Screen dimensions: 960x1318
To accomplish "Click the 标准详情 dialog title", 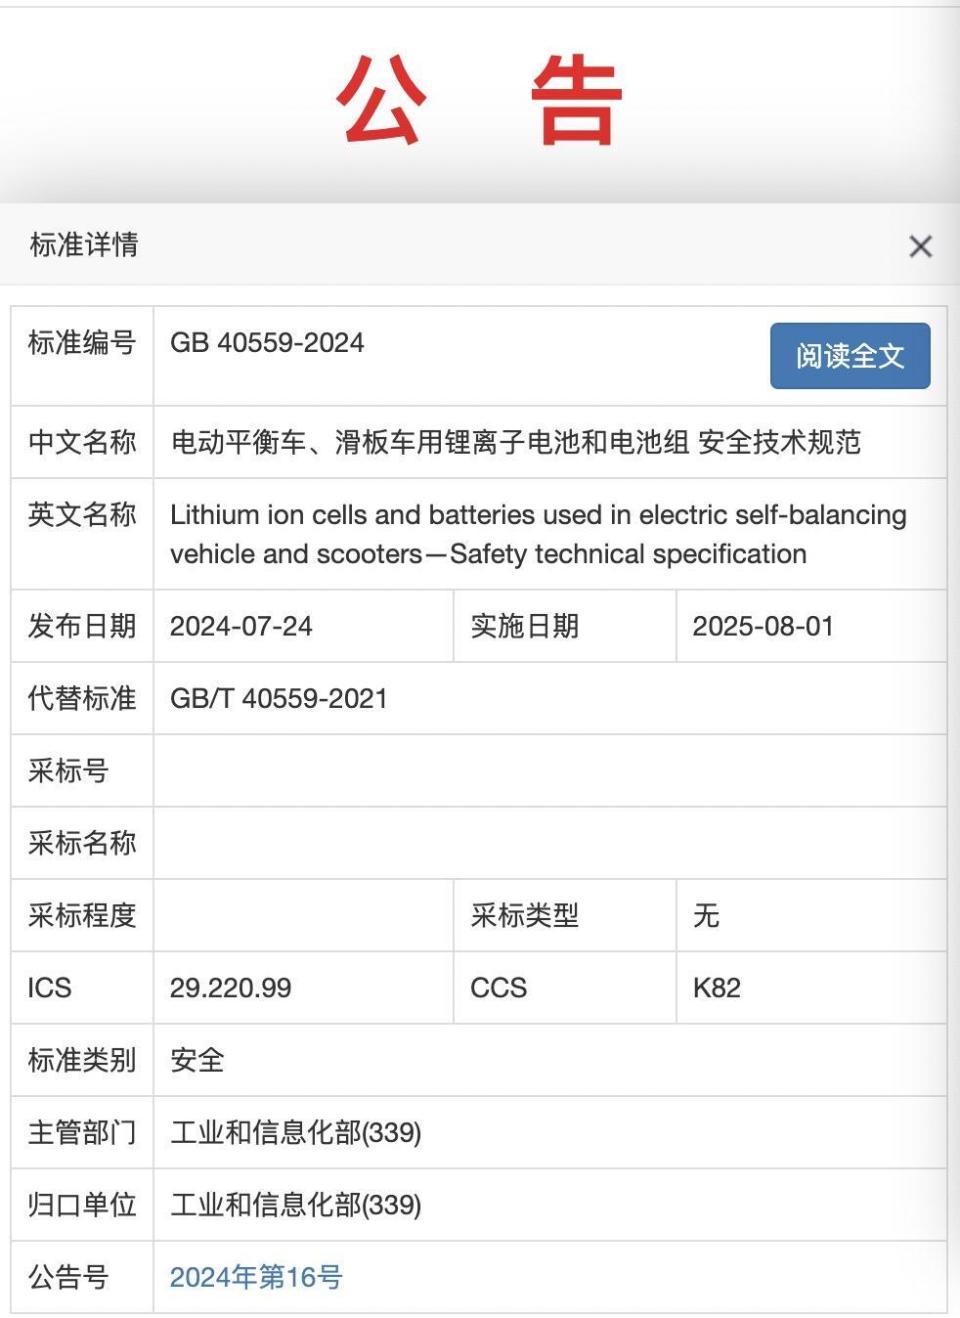I will point(84,245).
